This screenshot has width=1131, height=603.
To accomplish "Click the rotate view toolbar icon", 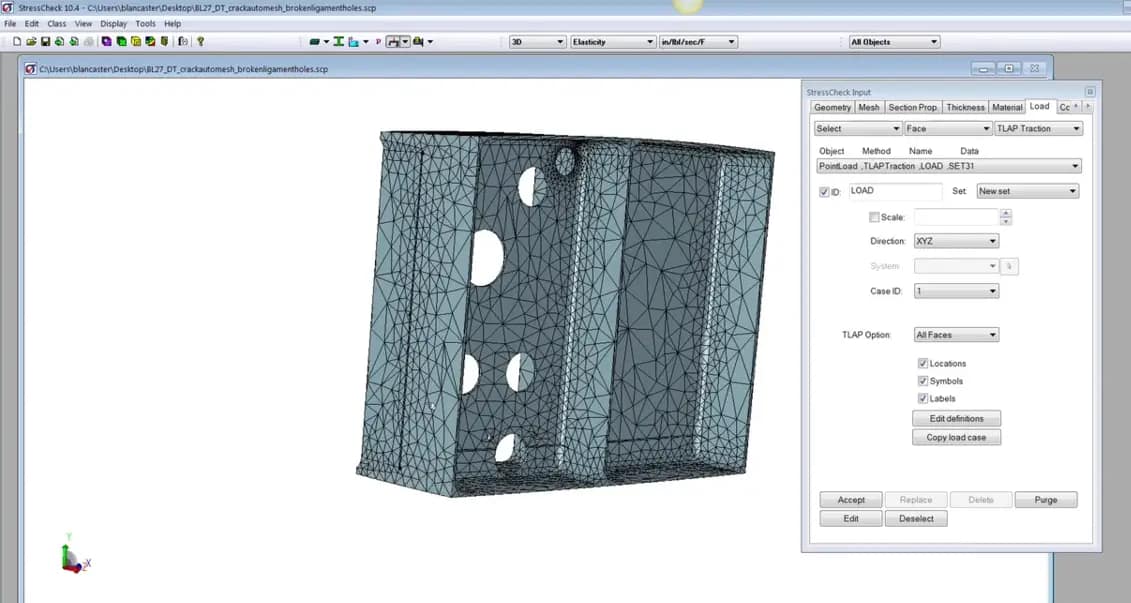I will [392, 41].
